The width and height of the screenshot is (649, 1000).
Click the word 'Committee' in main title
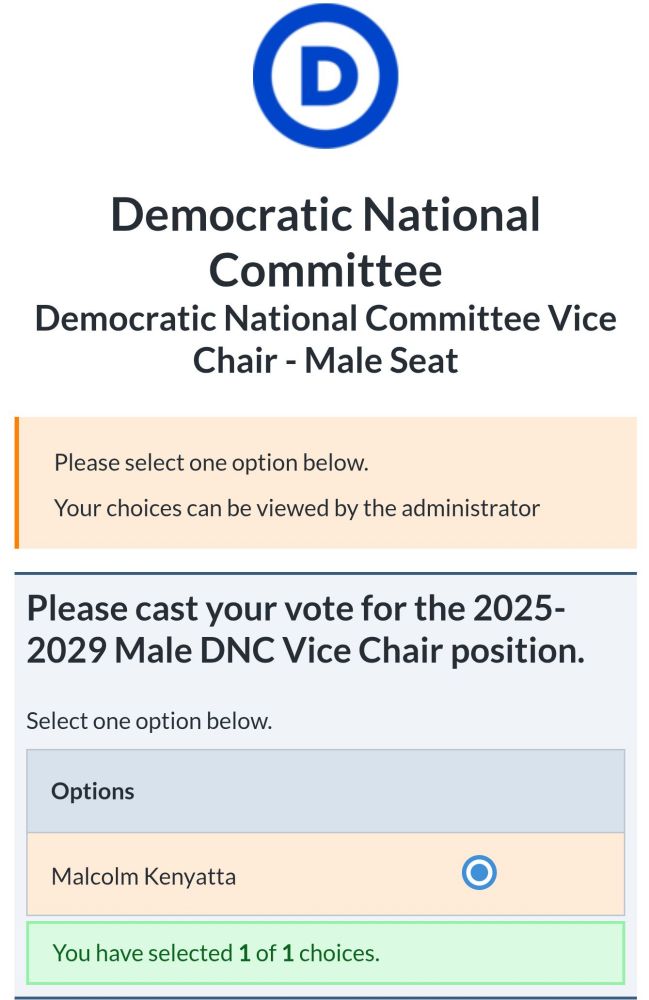(325, 270)
